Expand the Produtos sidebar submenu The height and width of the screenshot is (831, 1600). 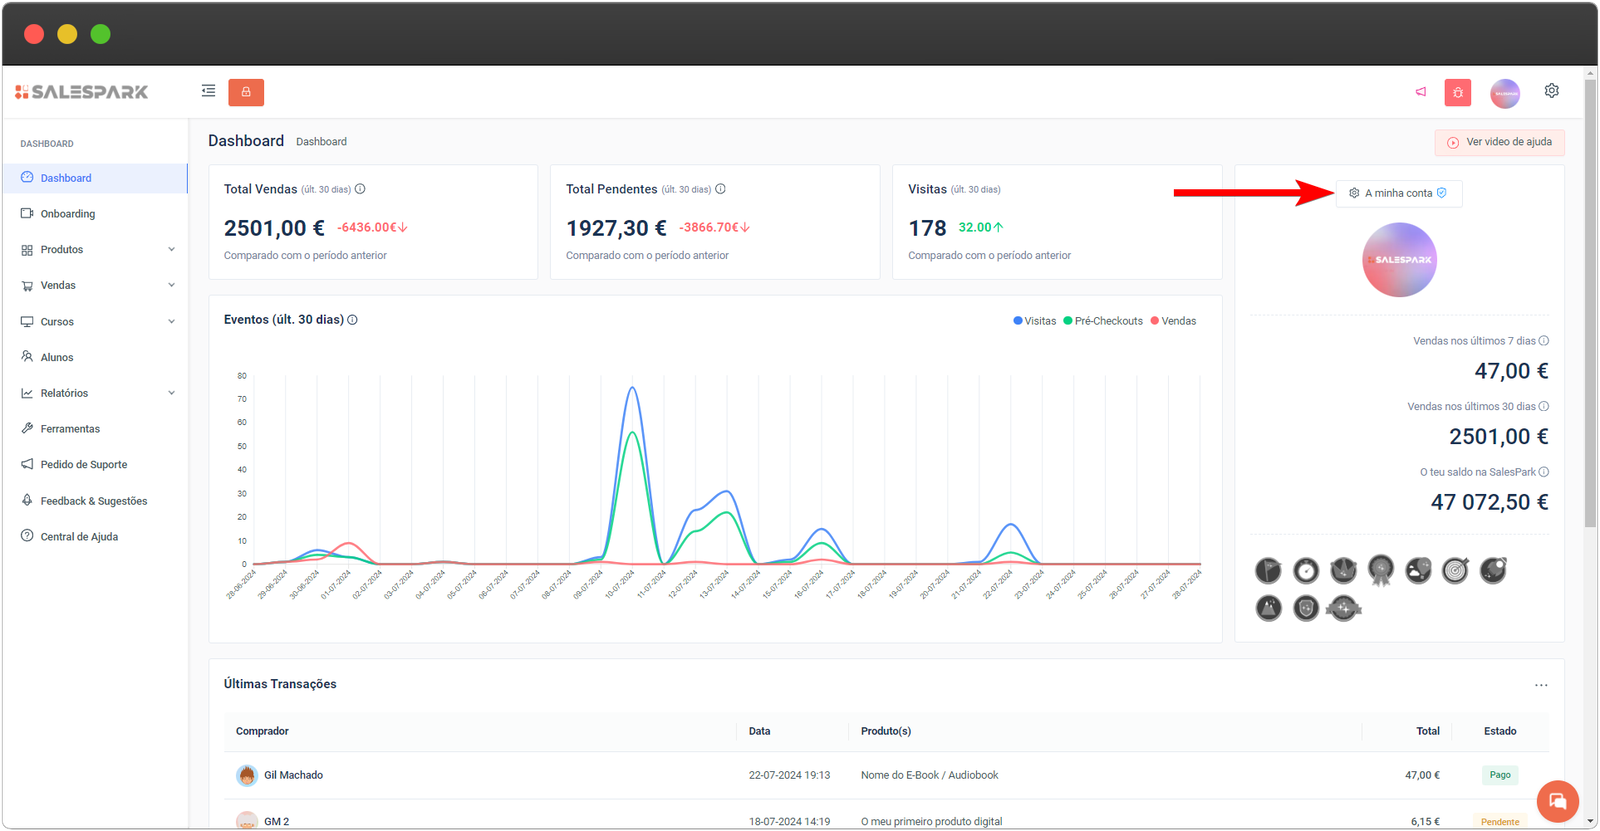[x=97, y=250]
